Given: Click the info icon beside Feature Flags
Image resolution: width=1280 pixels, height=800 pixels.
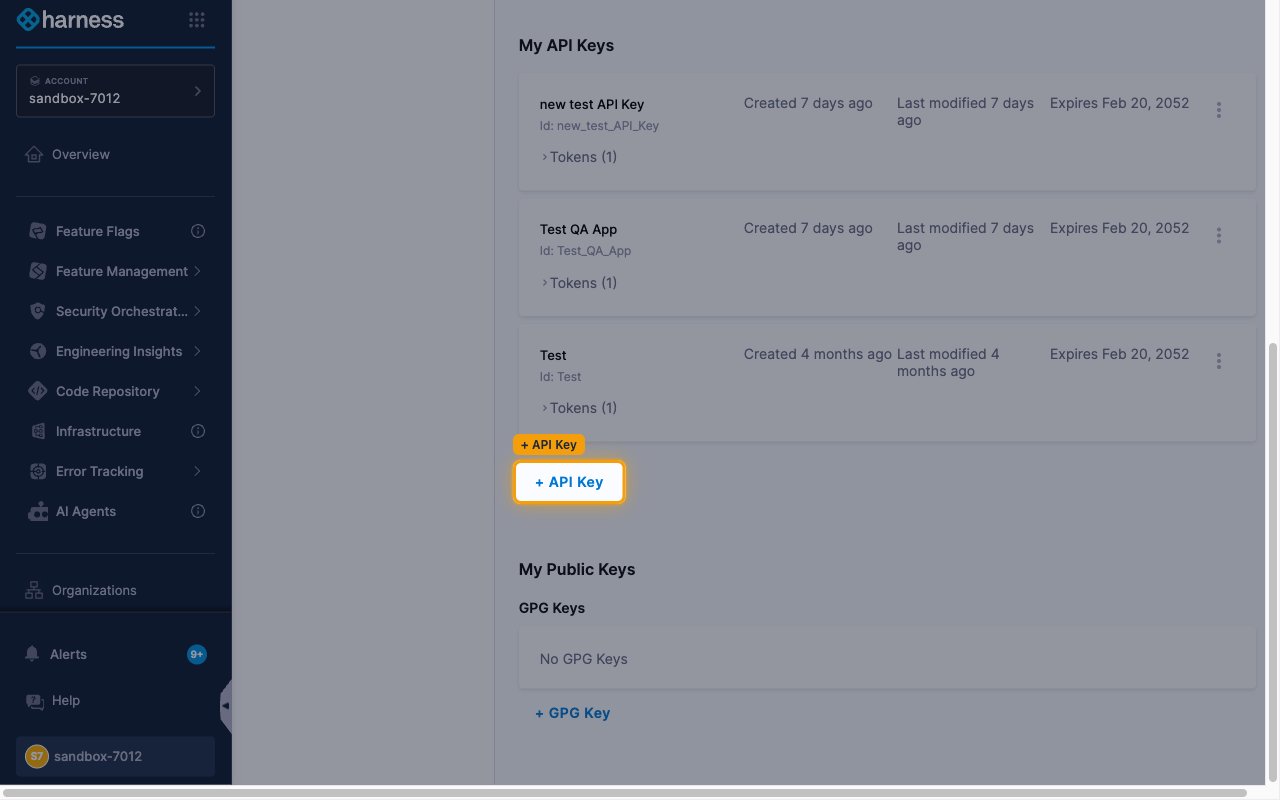Looking at the screenshot, I should pos(198,231).
